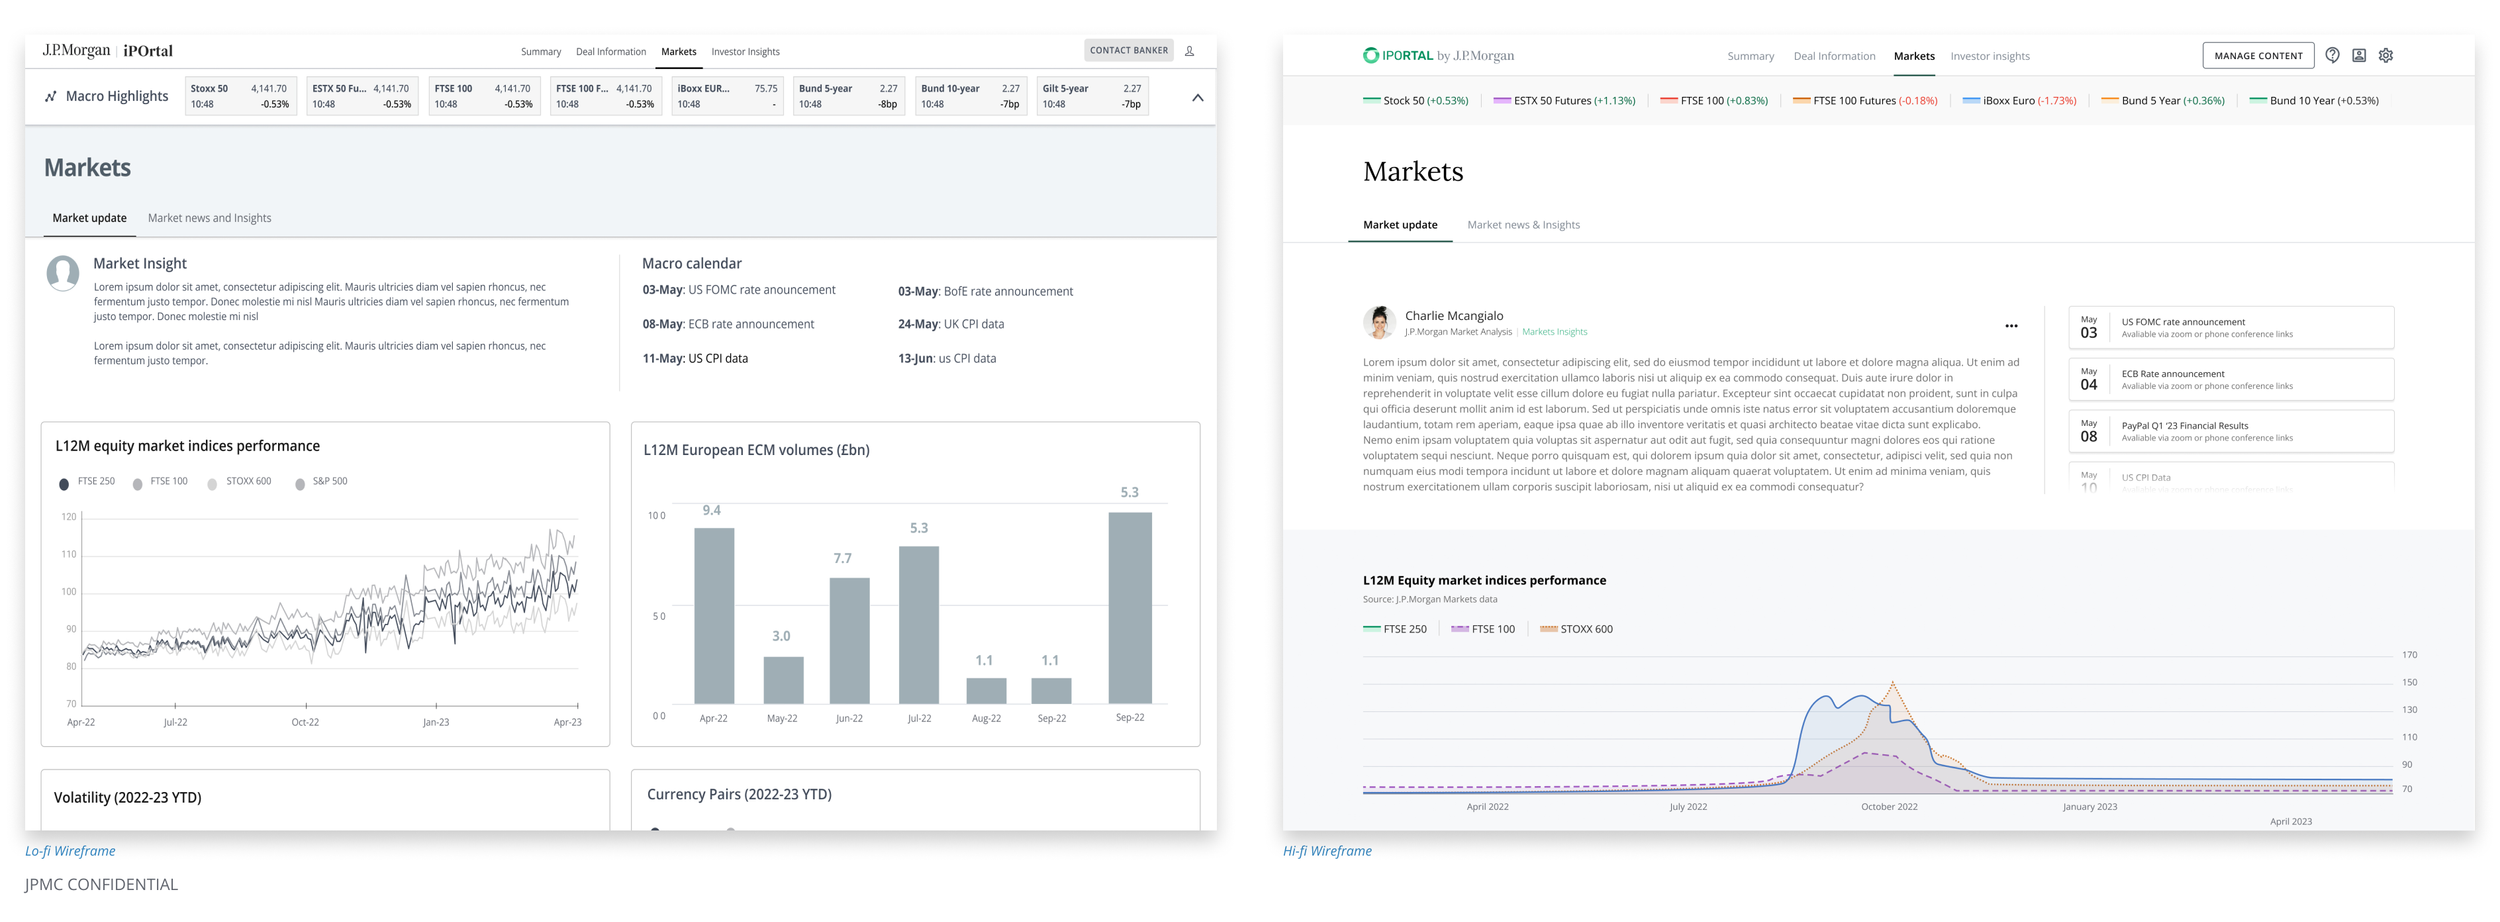This screenshot has height=922, width=2500.
Task: Click the Bund 5-year ticker tile
Action: click(848, 96)
